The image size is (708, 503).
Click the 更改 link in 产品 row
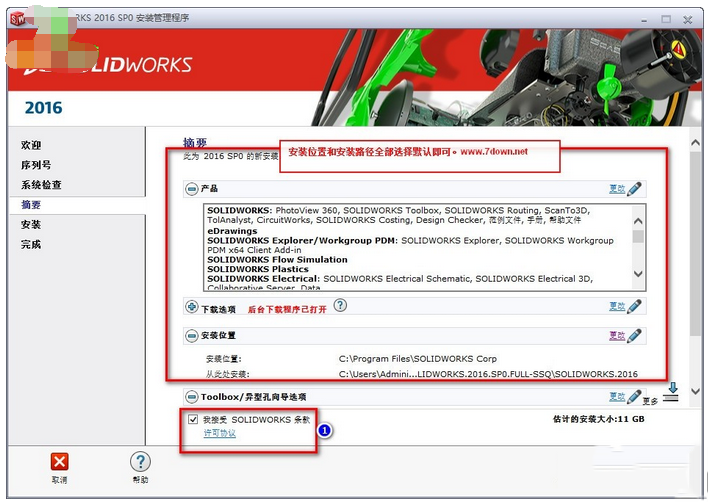coord(617,189)
